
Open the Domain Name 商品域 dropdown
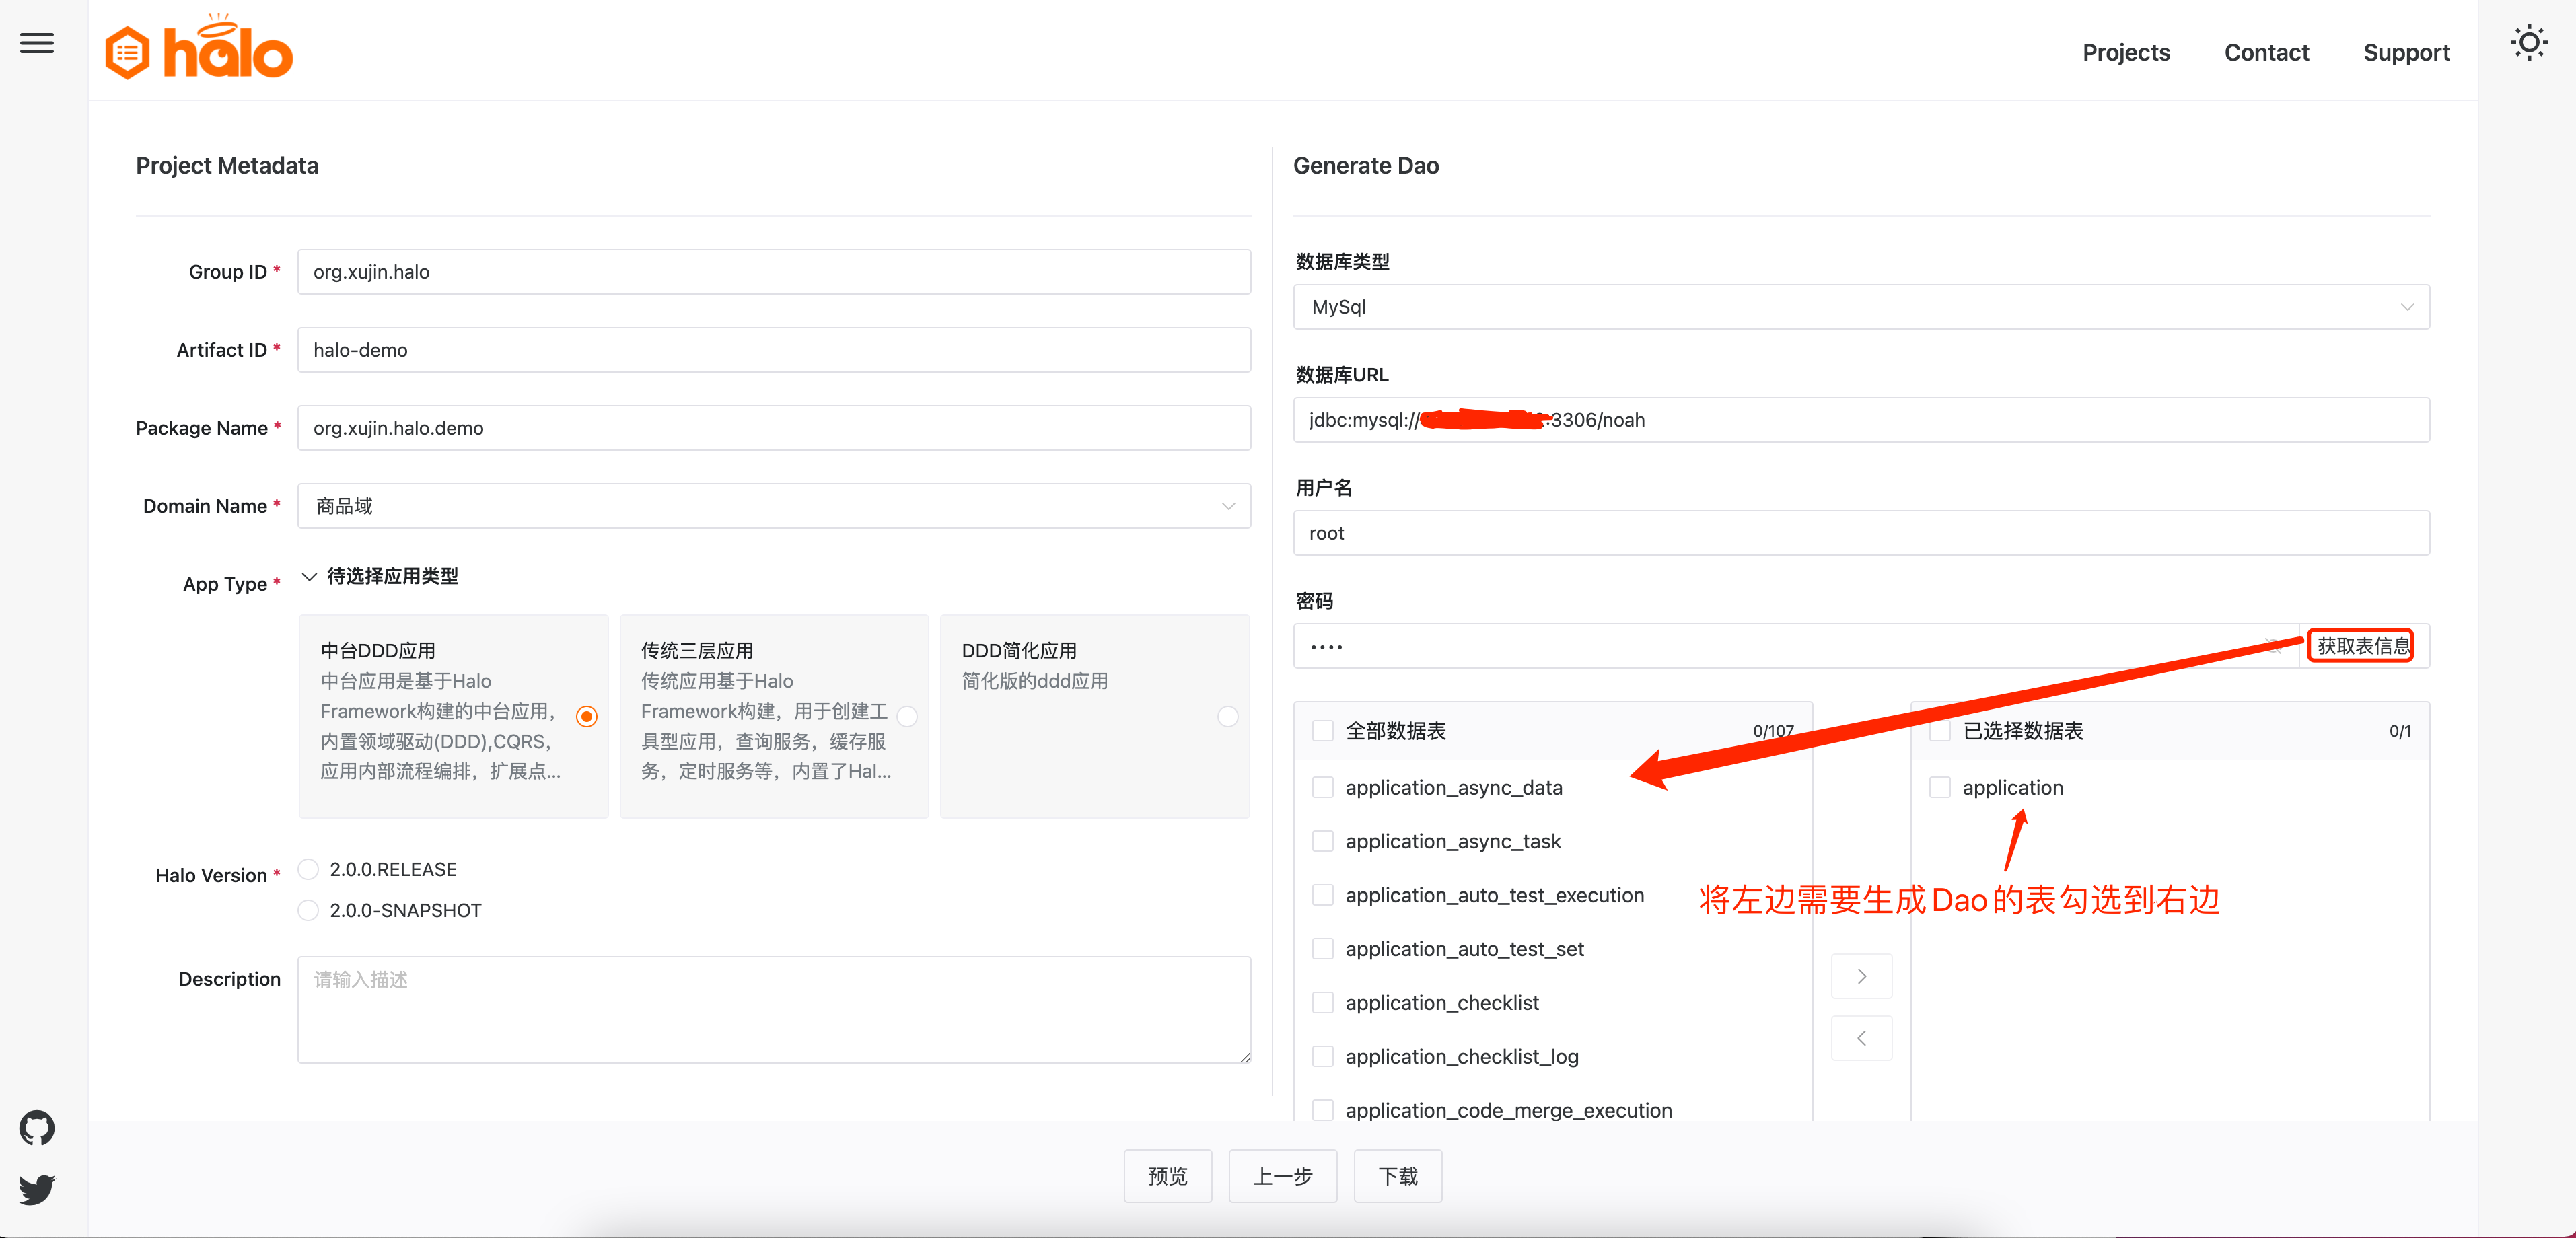point(773,506)
